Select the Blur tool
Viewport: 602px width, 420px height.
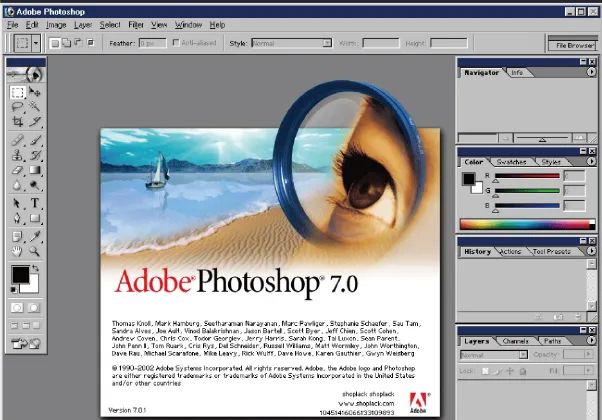[x=17, y=185]
